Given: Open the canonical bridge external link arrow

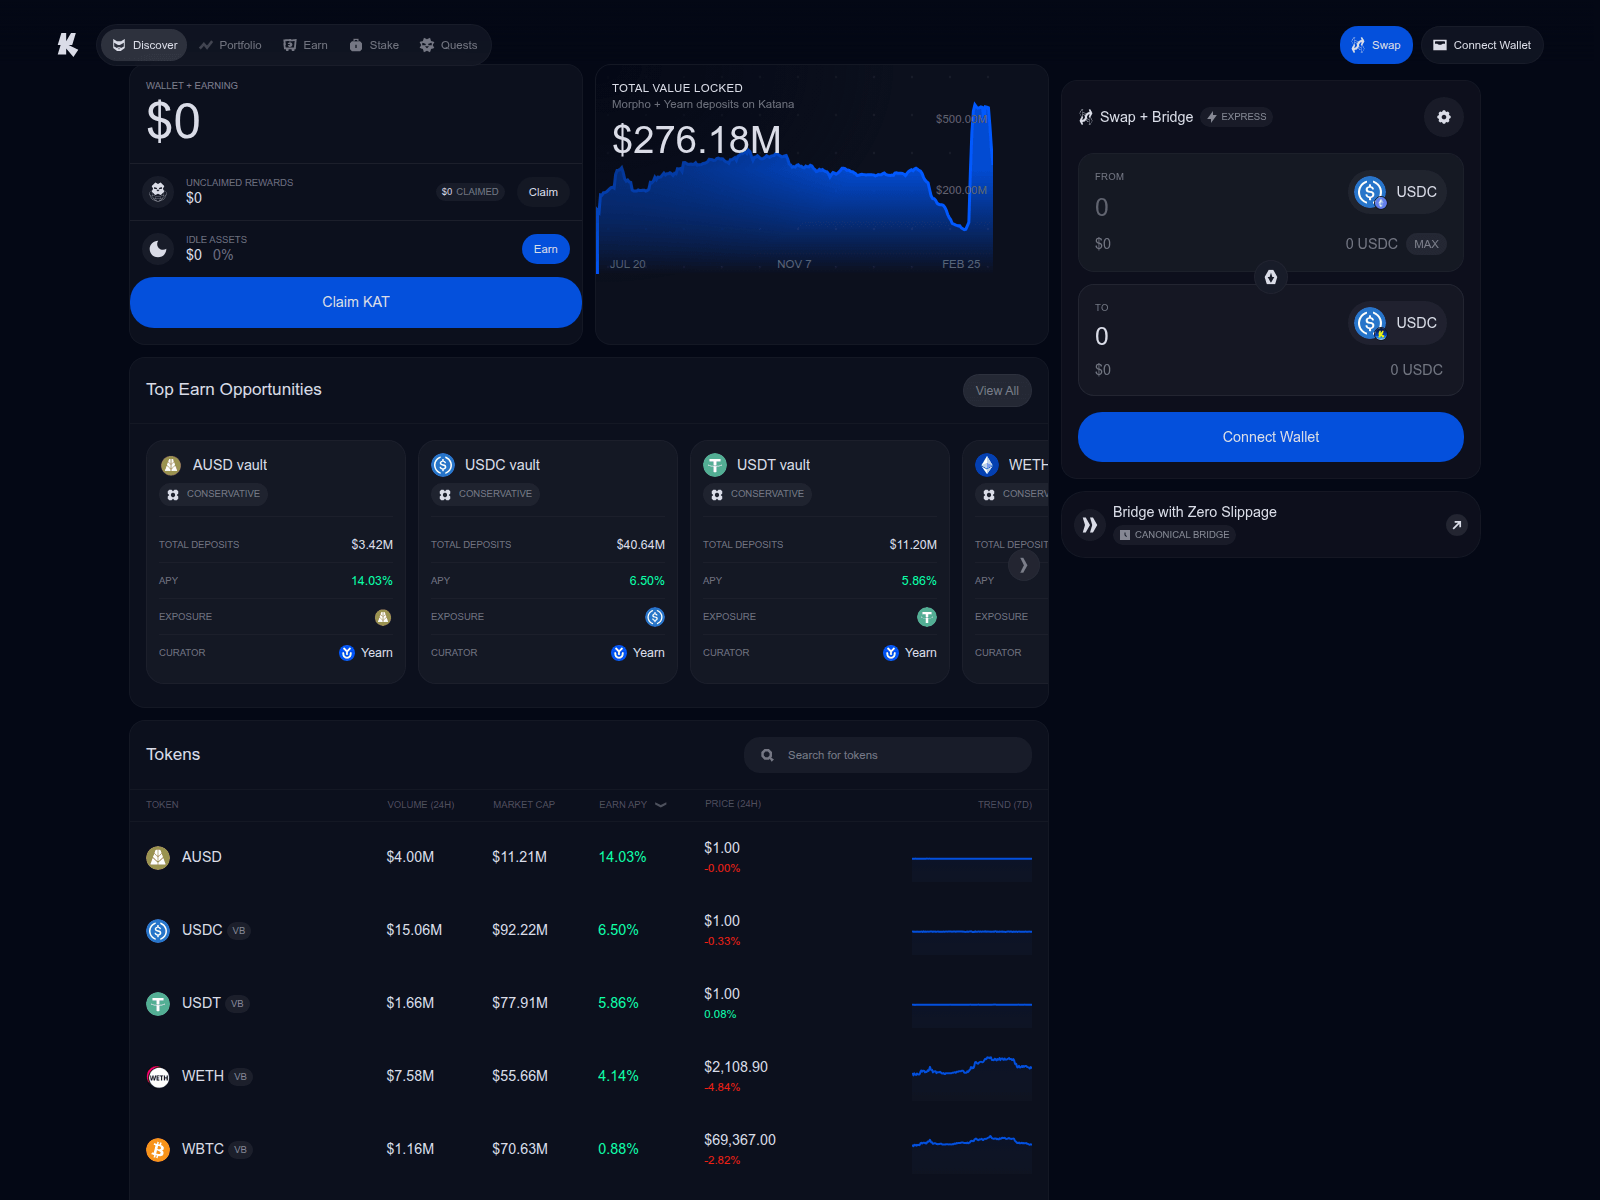Looking at the screenshot, I should point(1456,525).
